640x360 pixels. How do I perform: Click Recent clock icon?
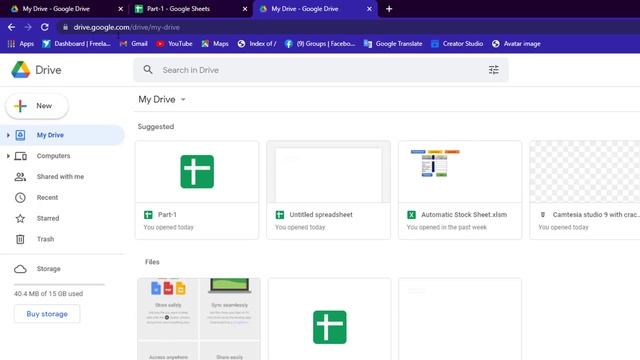[20, 198]
